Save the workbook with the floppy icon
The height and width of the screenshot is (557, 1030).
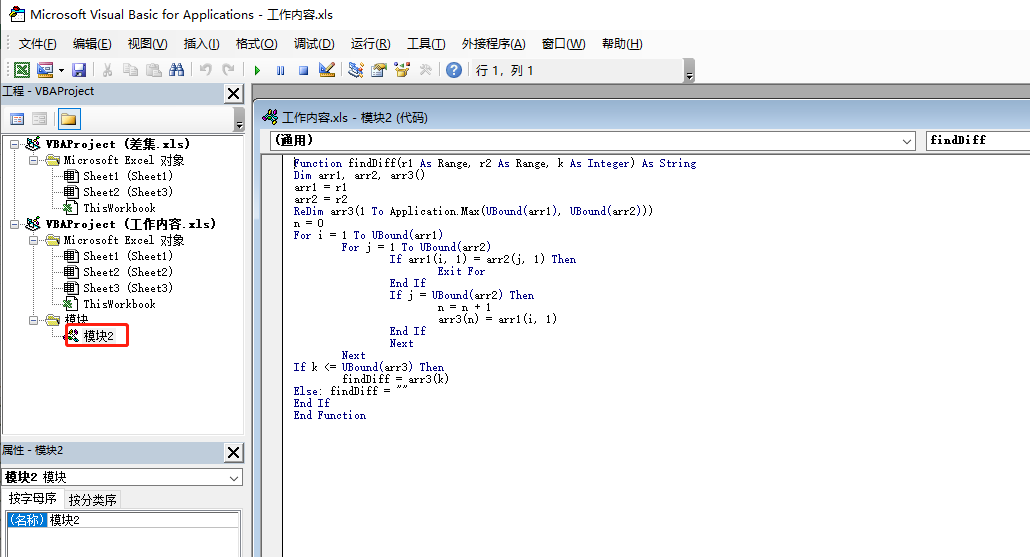79,70
